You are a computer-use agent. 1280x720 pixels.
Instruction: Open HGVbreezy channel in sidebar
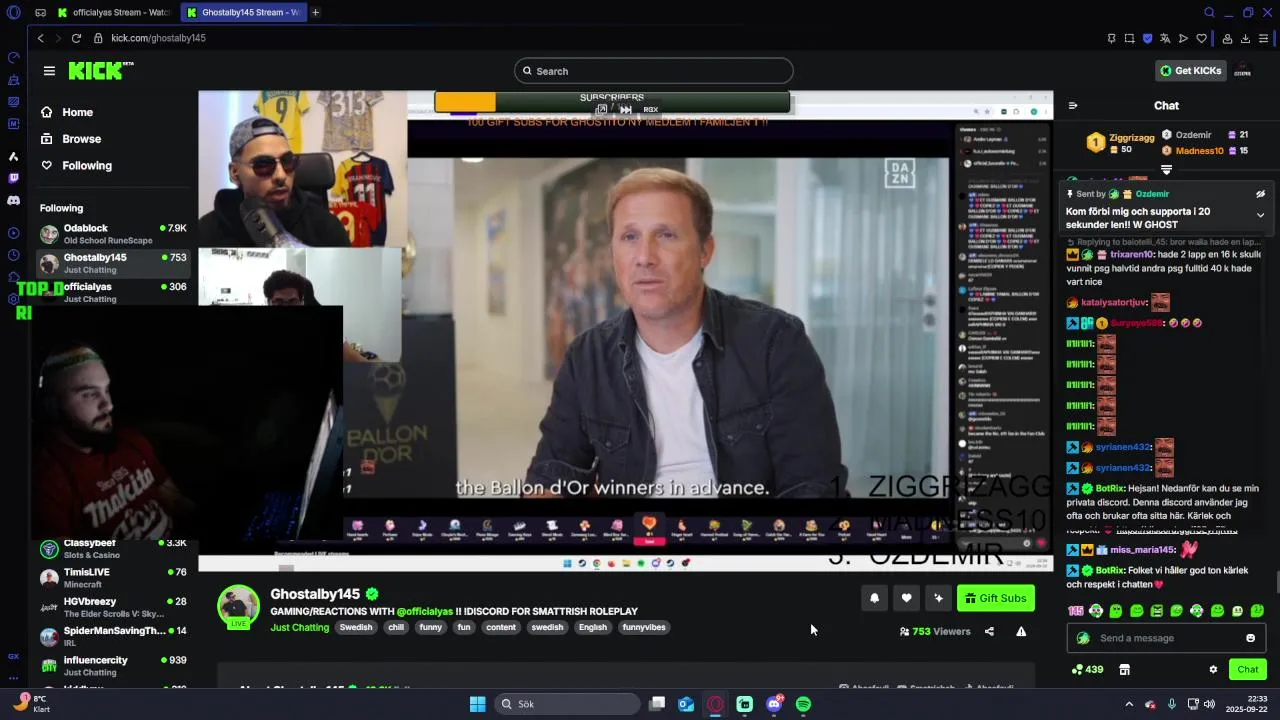[x=113, y=607]
